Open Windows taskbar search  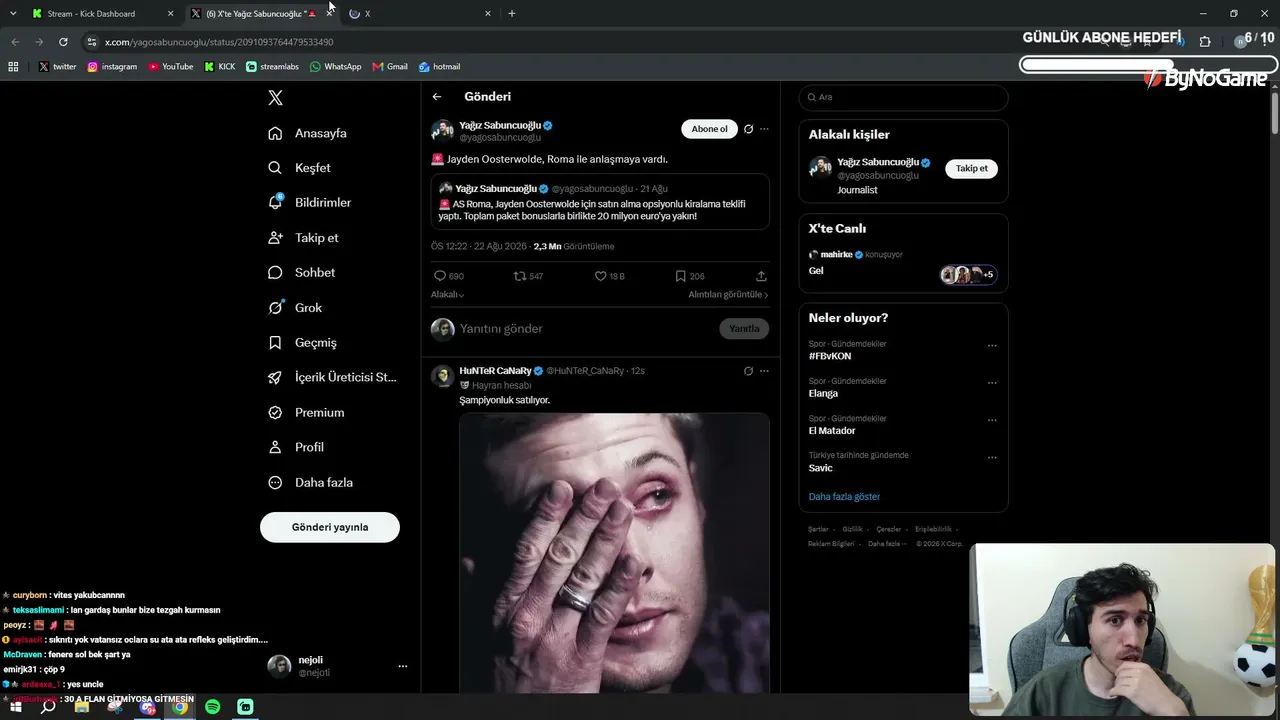48,707
